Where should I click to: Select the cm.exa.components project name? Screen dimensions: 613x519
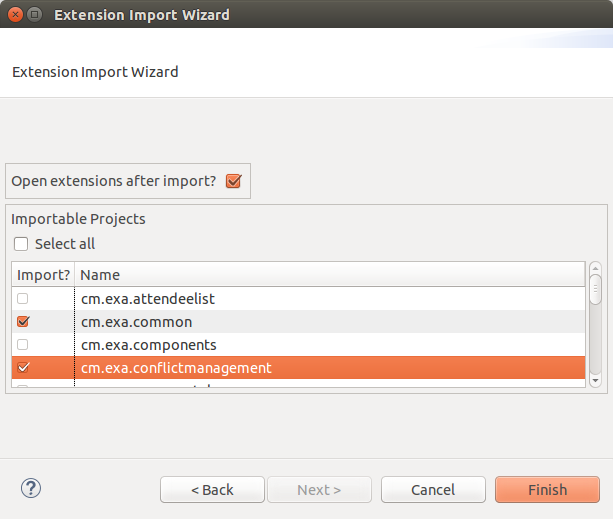pos(148,345)
